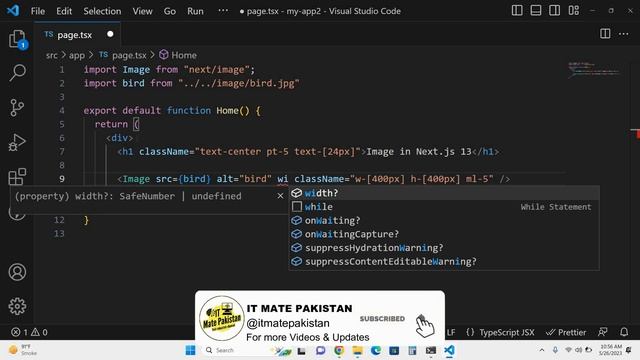Open the Explorer view in activity bar
Image resolution: width=640 pixels, height=360 pixels.
click(x=17, y=39)
